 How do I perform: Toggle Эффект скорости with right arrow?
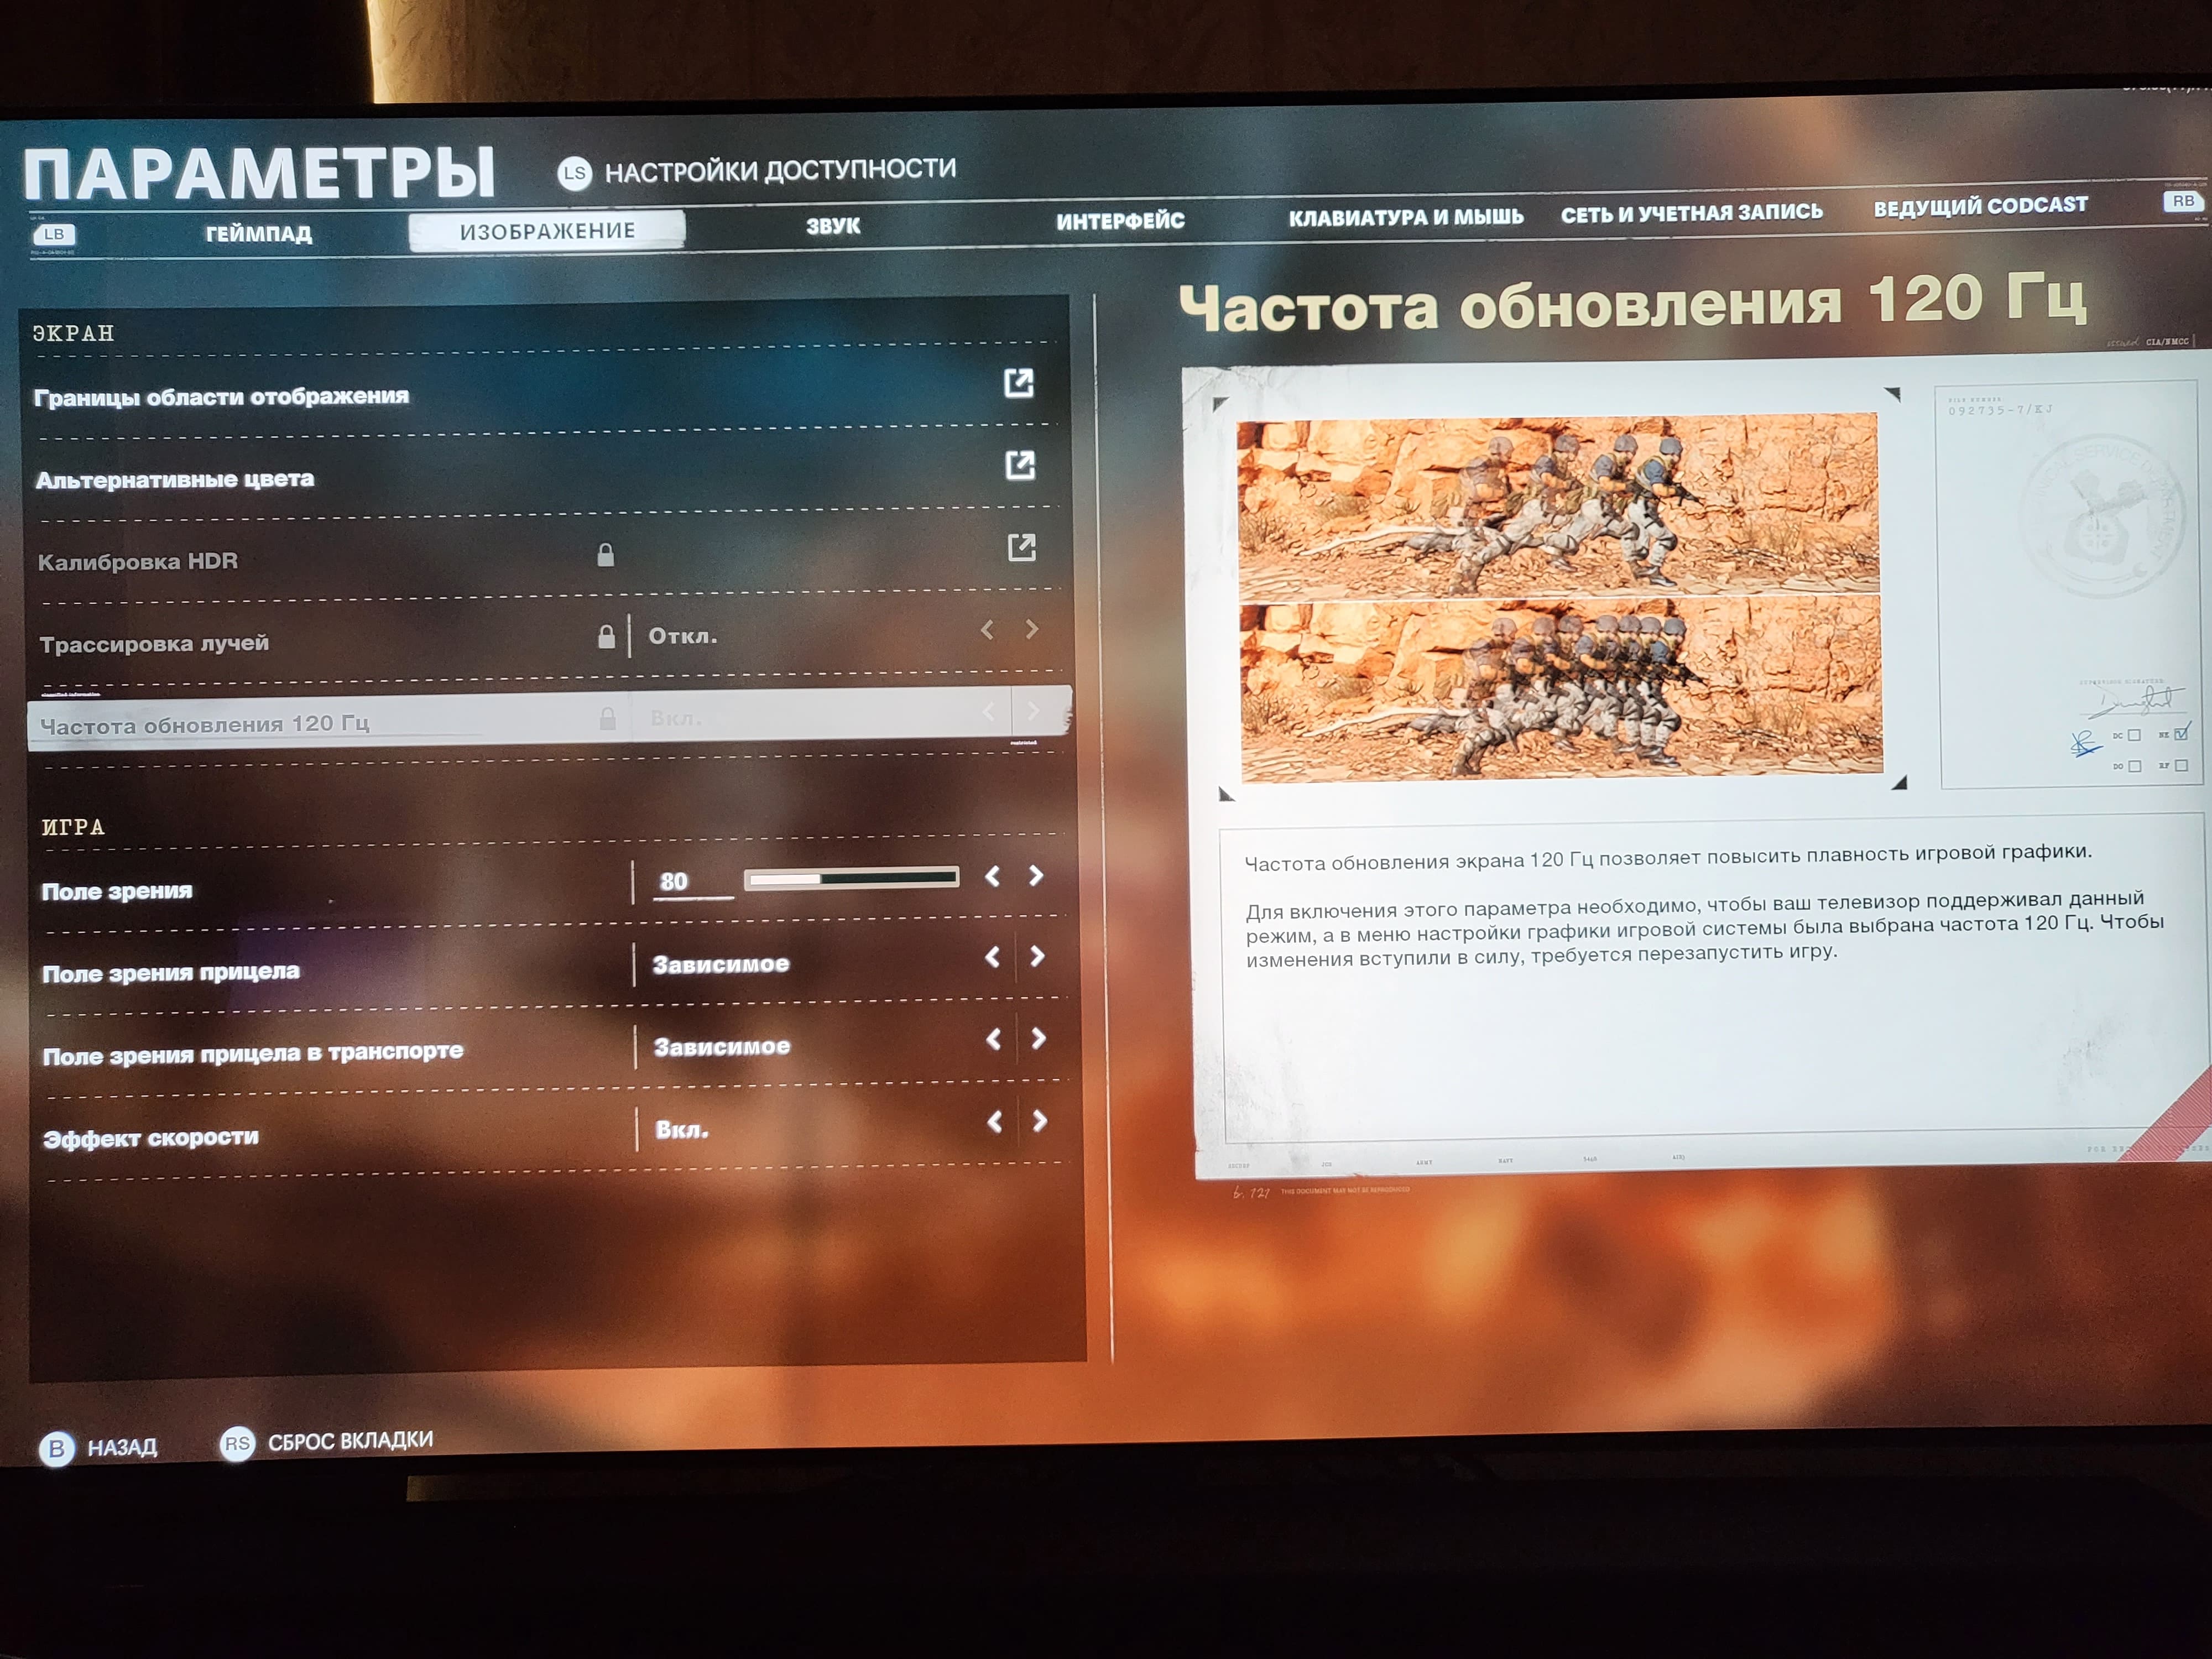coord(1040,1121)
